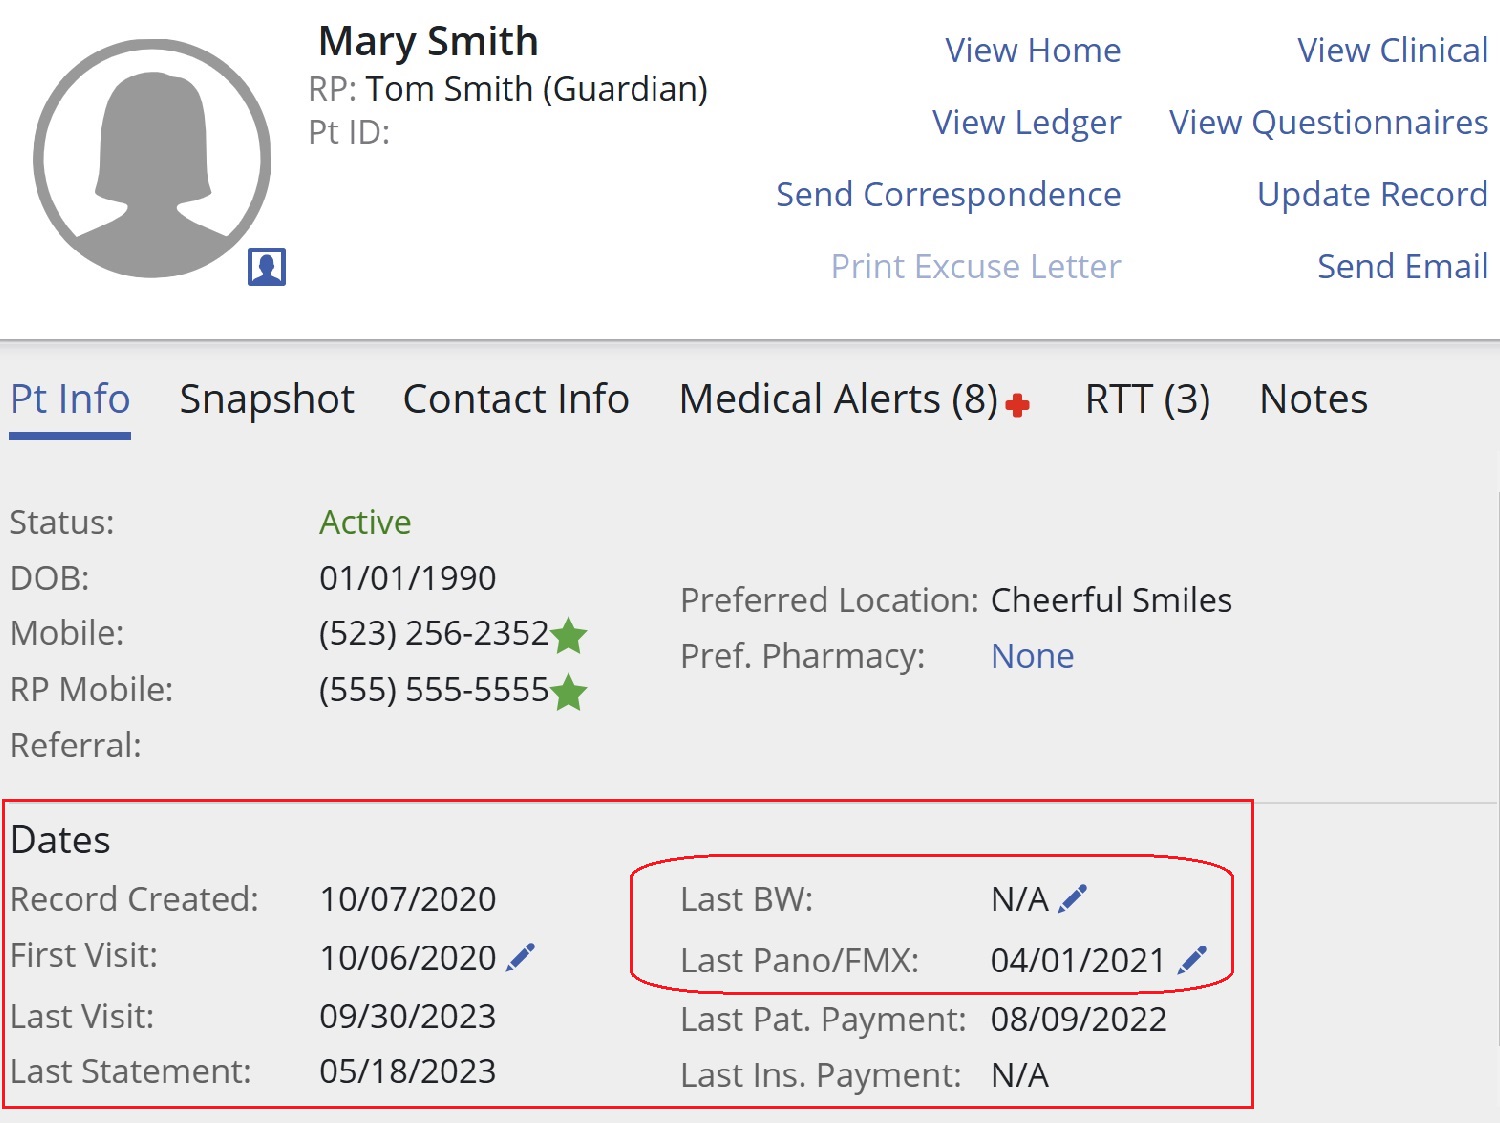Click the patient avatar silhouette
This screenshot has height=1123, width=1500.
[152, 158]
